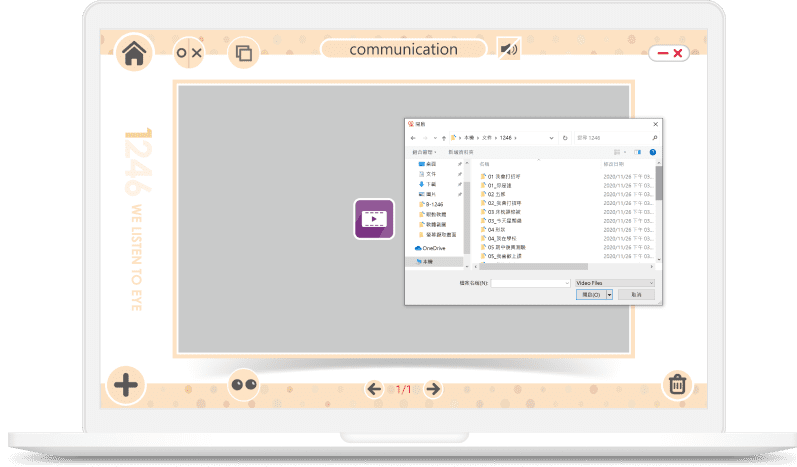797x467 pixels.
Task: Delete with the trash can icon
Action: pyautogui.click(x=677, y=385)
